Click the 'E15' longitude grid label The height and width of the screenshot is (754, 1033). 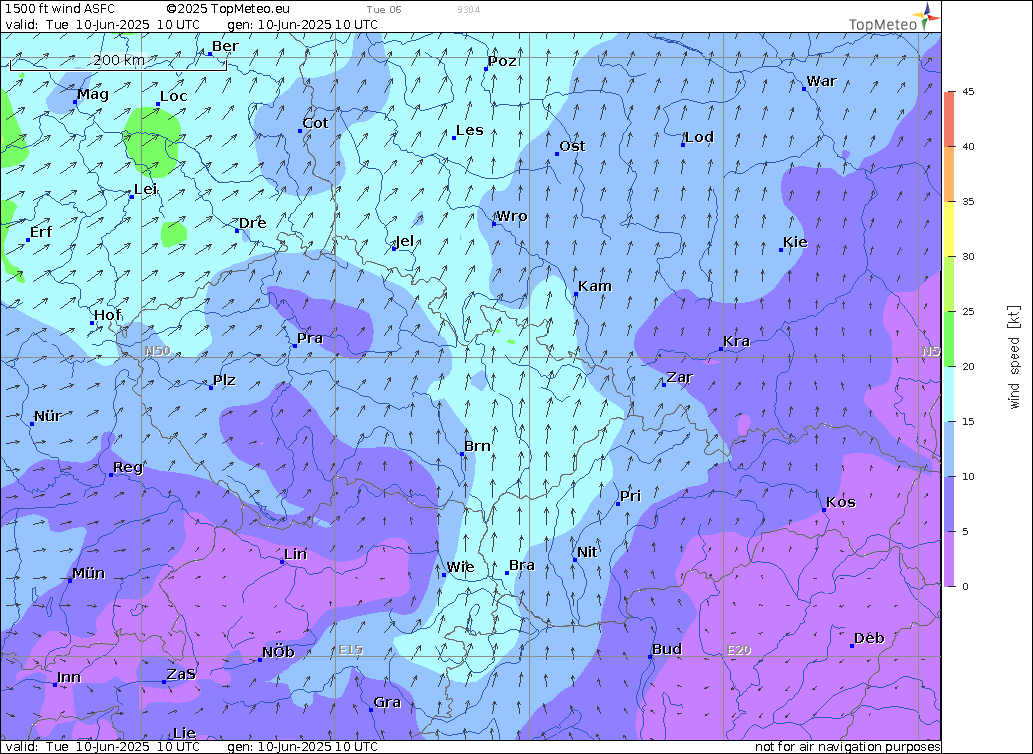pos(350,650)
